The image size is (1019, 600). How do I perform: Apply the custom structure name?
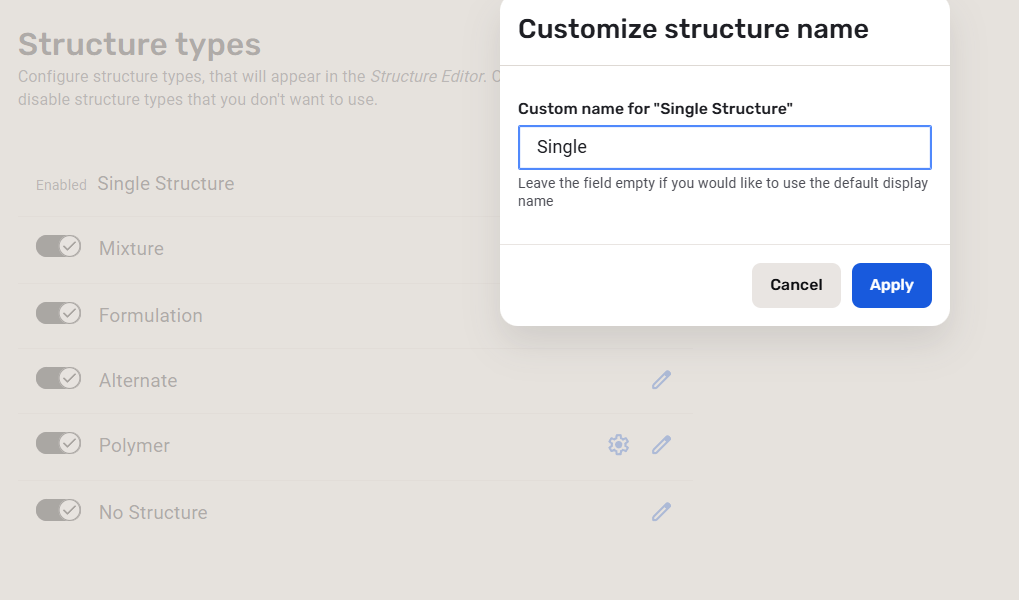tap(891, 285)
